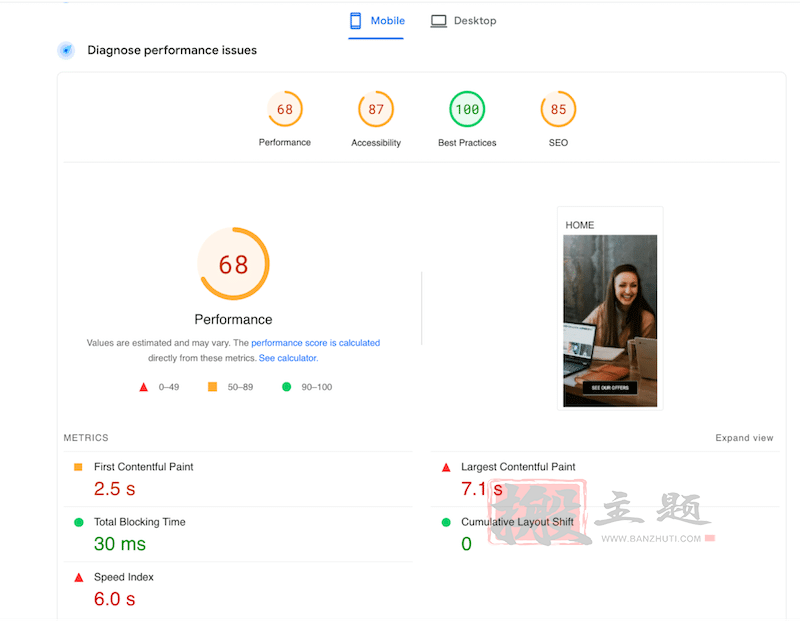Screen dimensions: 800x621
Task: Select the SEO 85 score gauge
Action: pos(558,109)
